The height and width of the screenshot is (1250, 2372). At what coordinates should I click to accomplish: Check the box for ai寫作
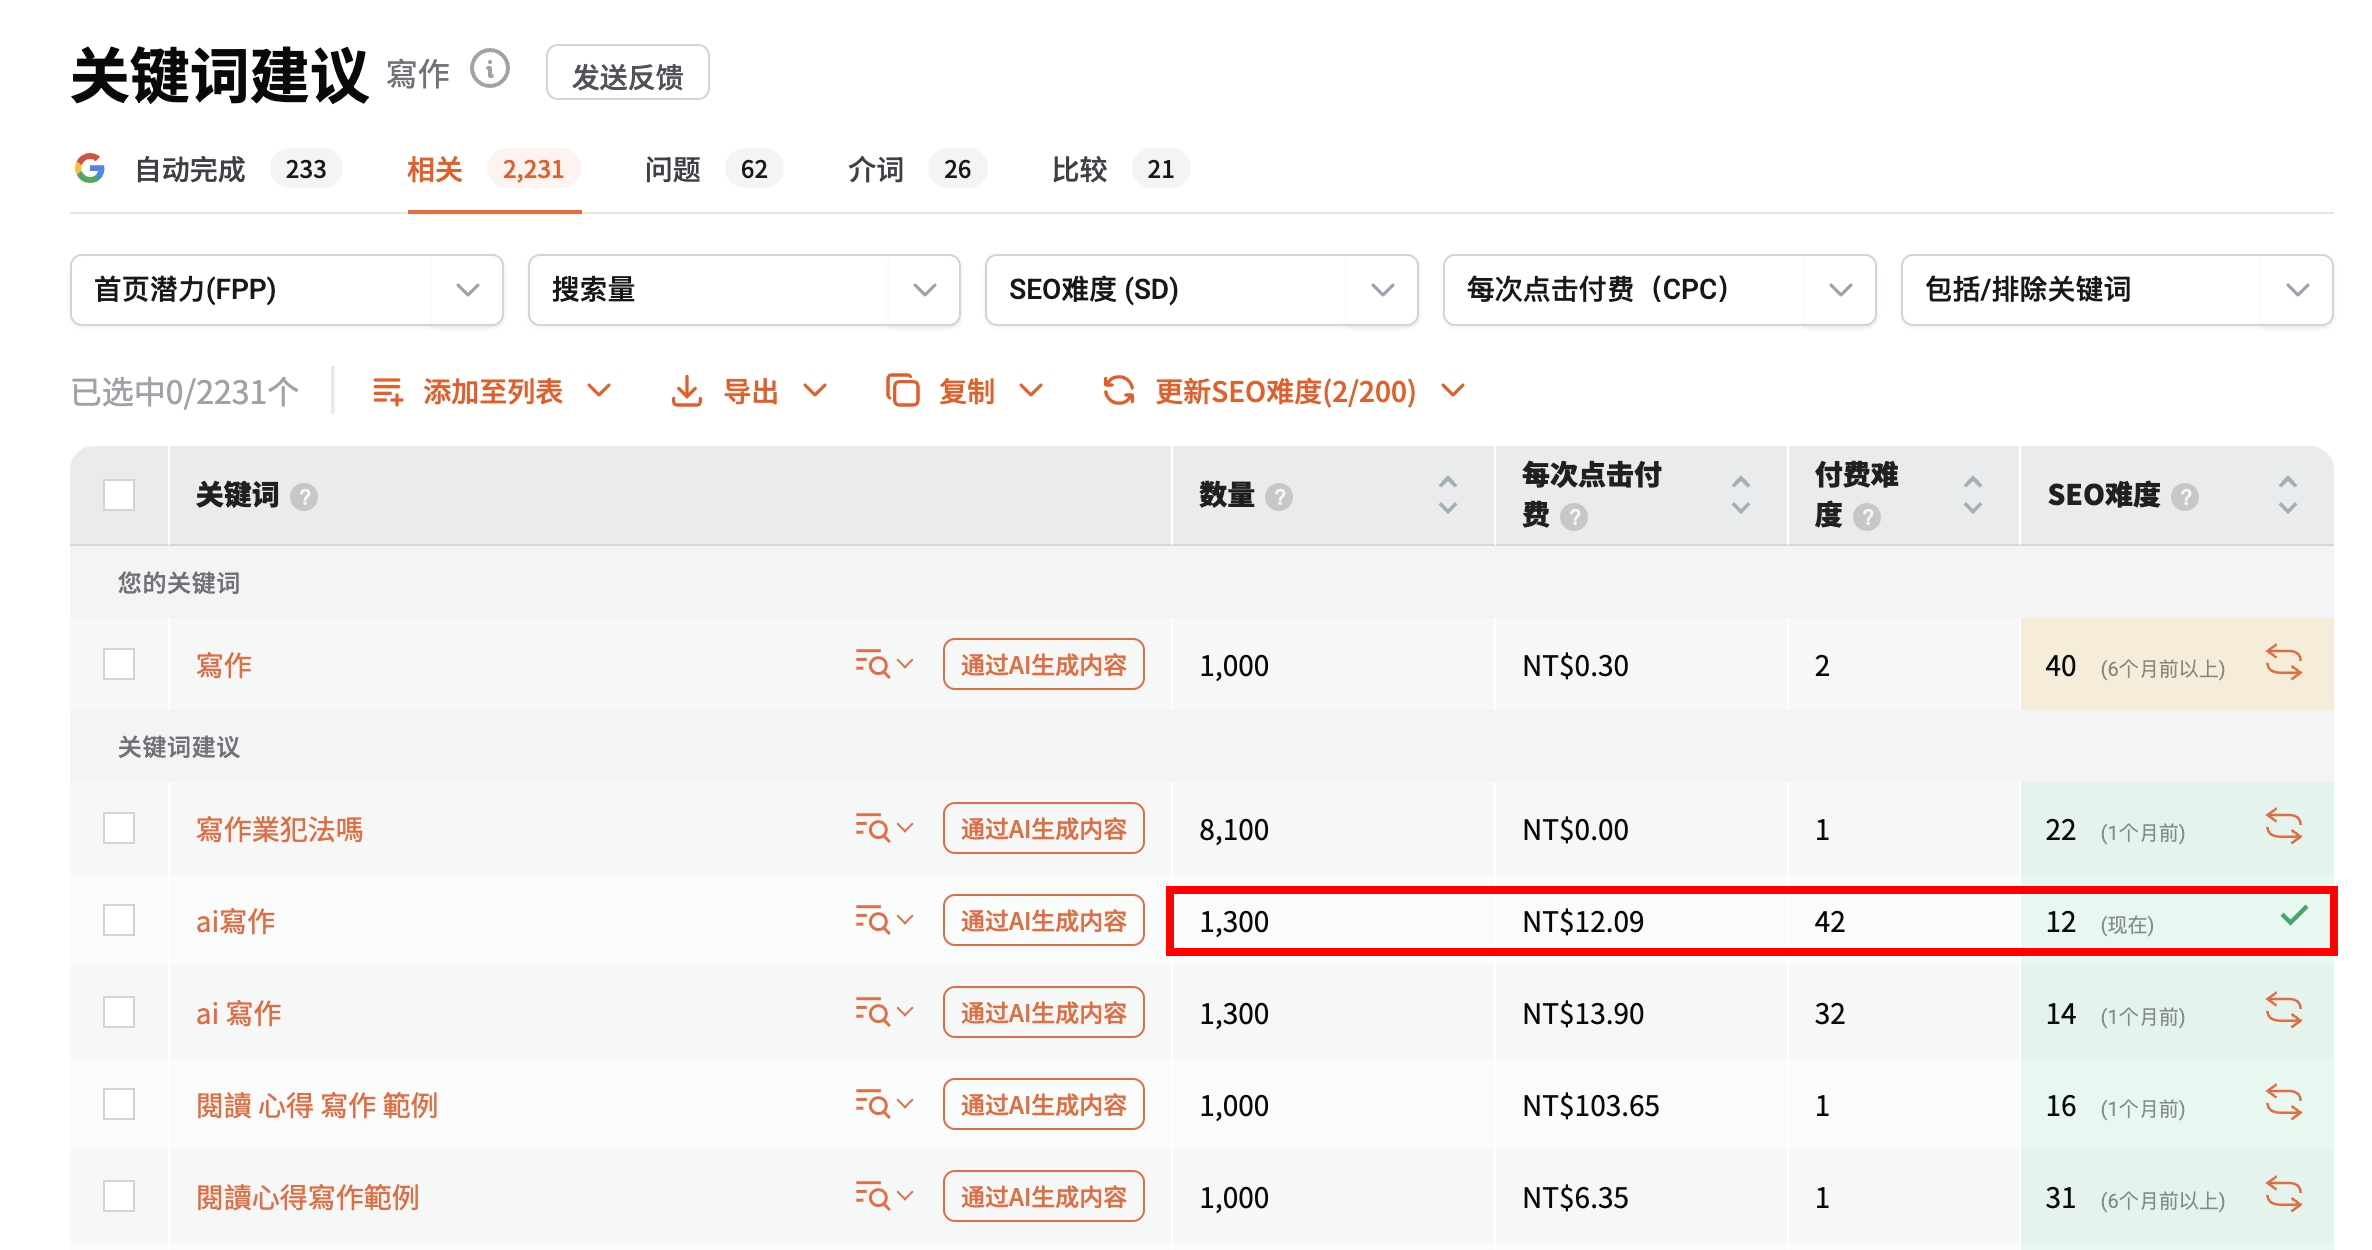point(119,920)
